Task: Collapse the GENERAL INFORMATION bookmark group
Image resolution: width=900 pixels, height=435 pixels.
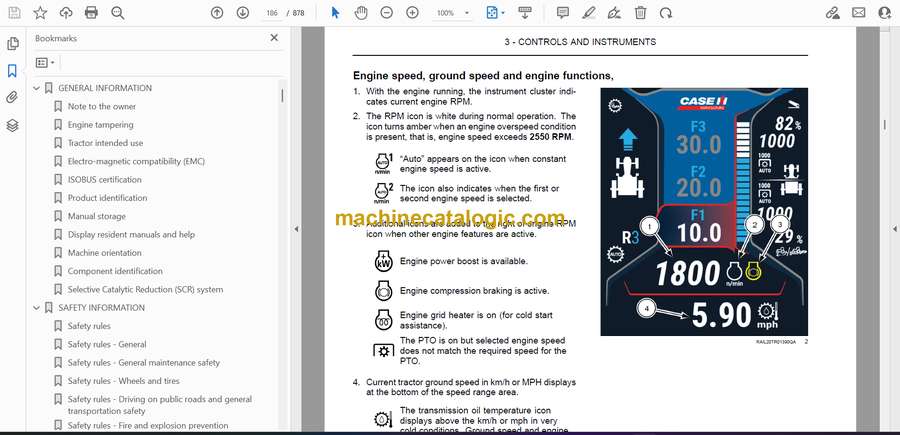Action: (x=37, y=88)
